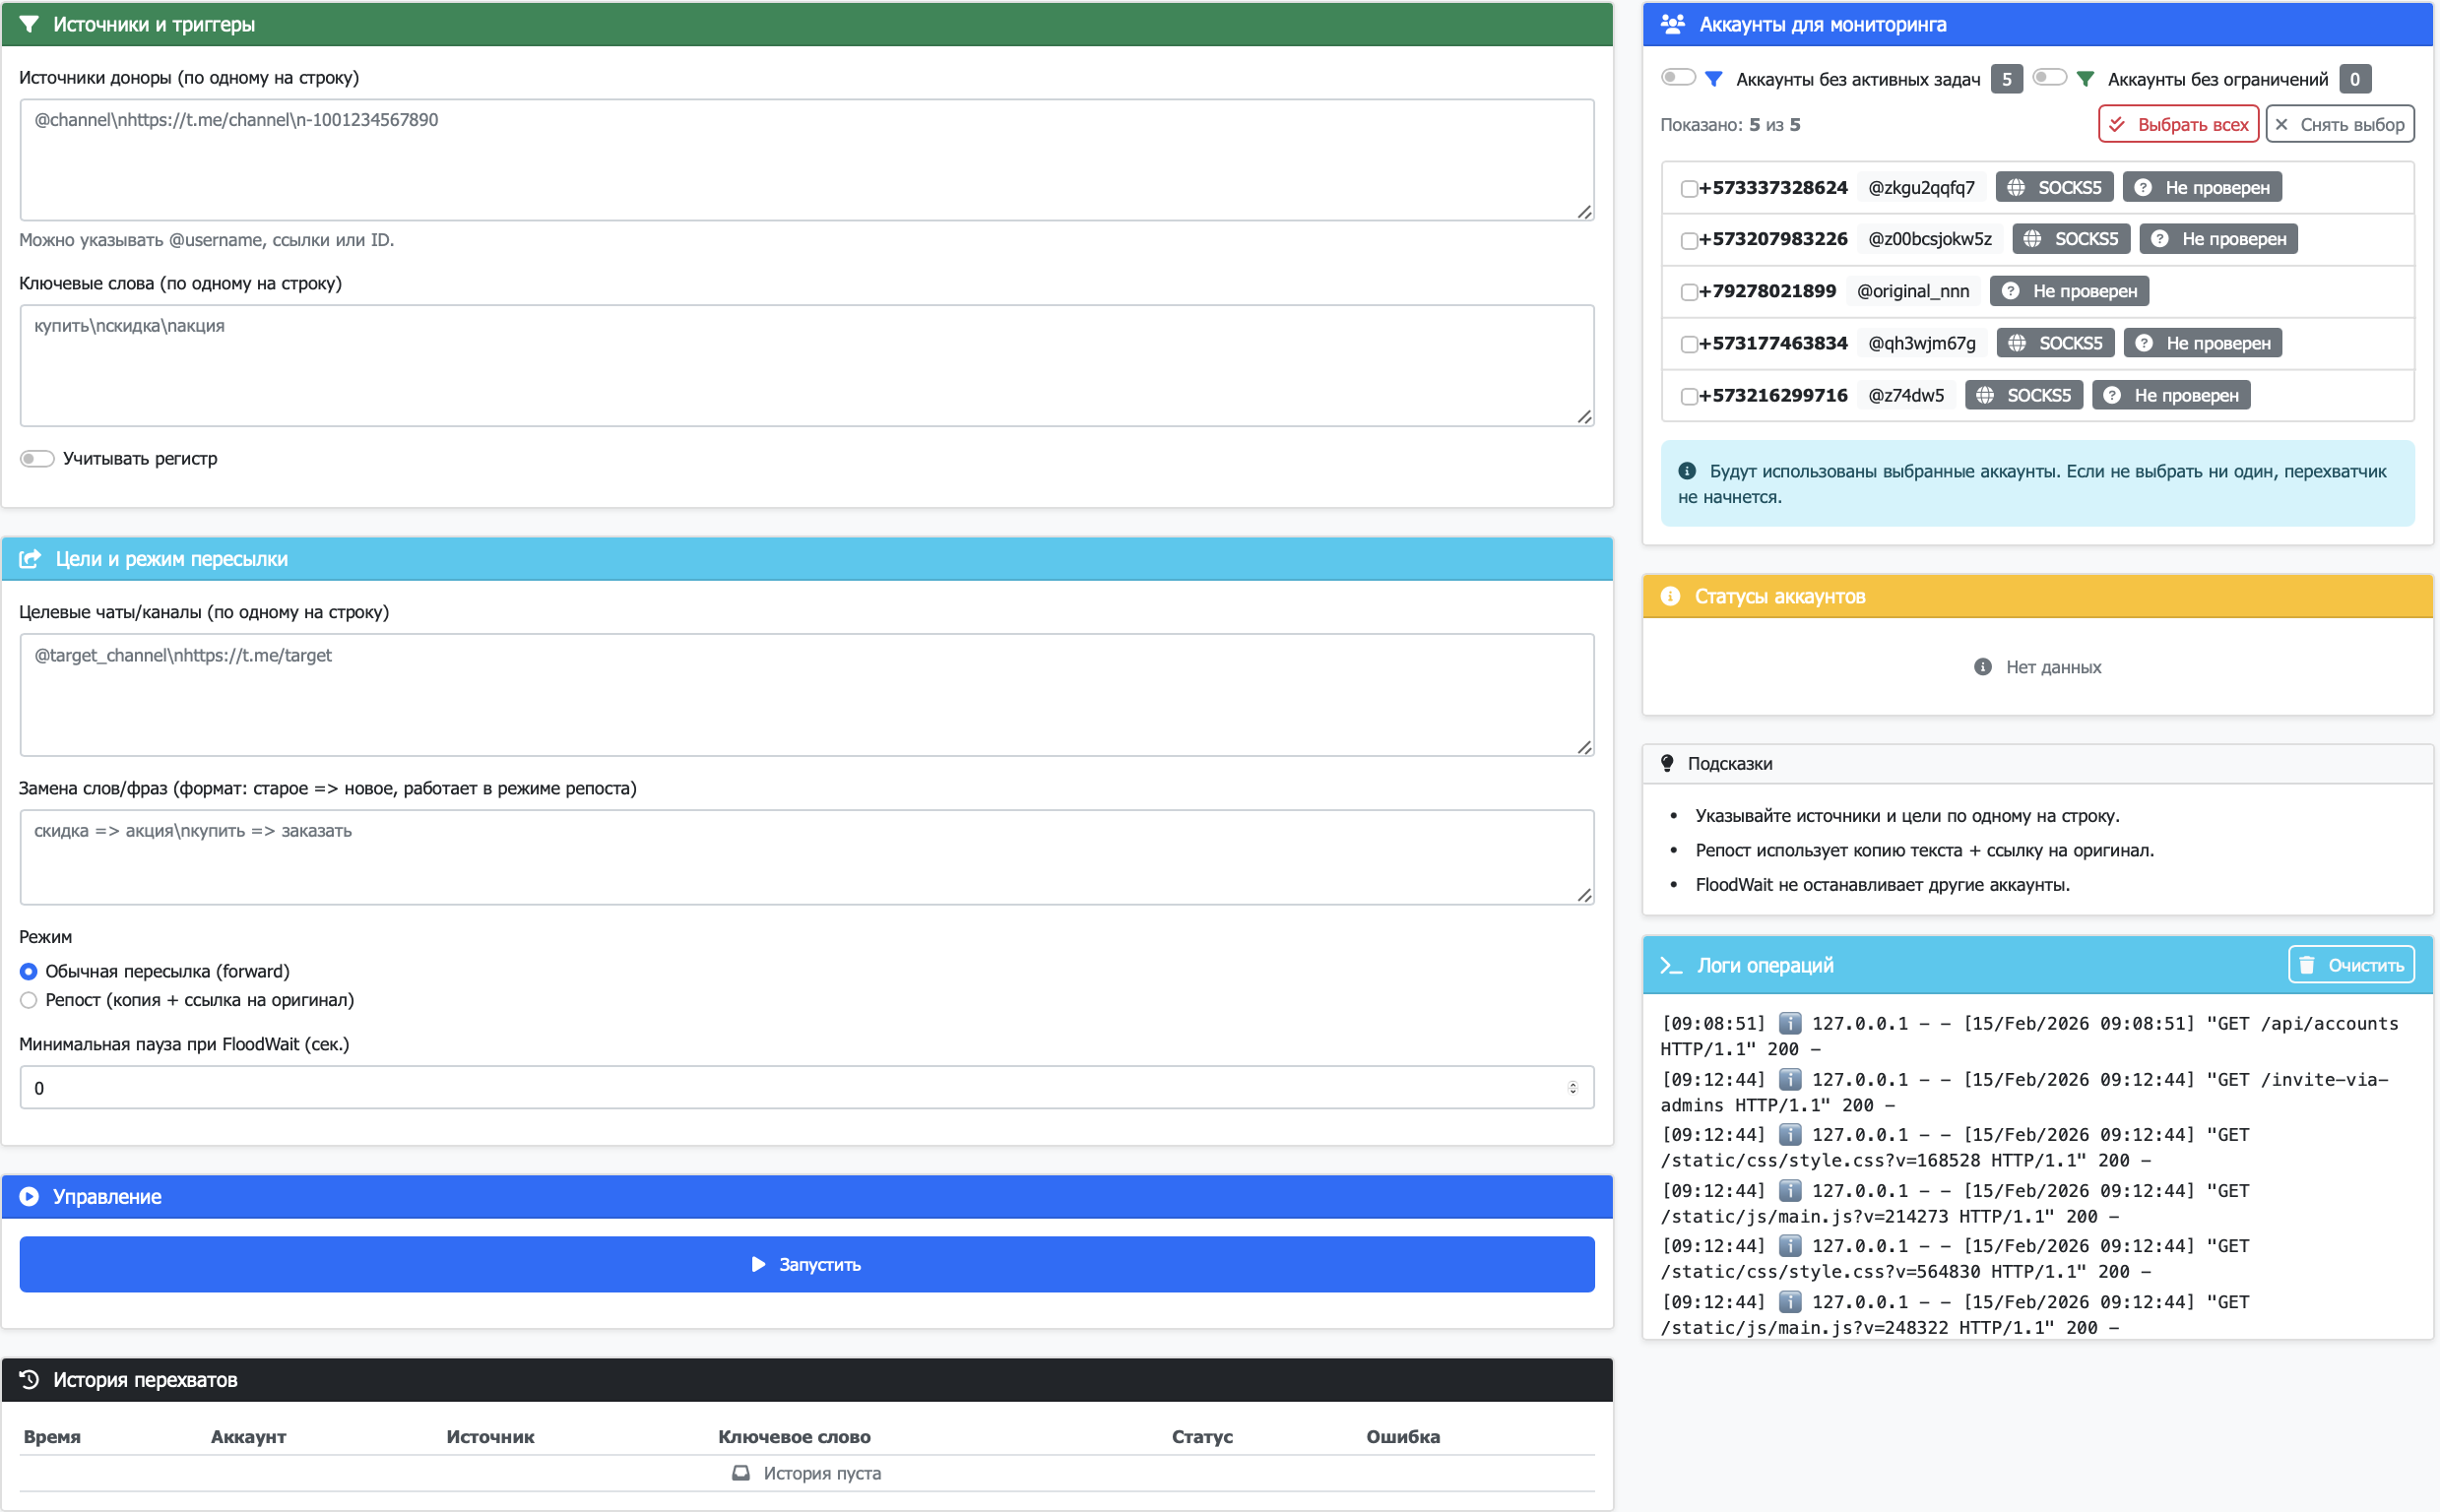The width and height of the screenshot is (2440, 1512).
Task: Toggle the Аккаунты без активных задач filter switch
Action: click(x=1677, y=78)
